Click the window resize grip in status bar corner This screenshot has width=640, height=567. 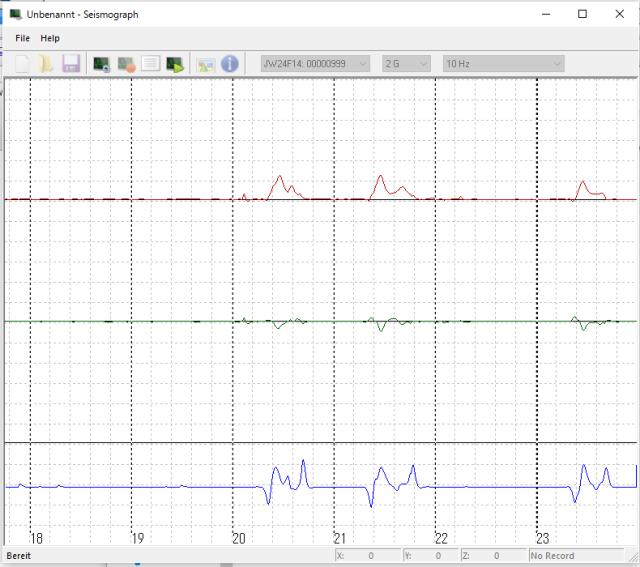click(x=633, y=557)
